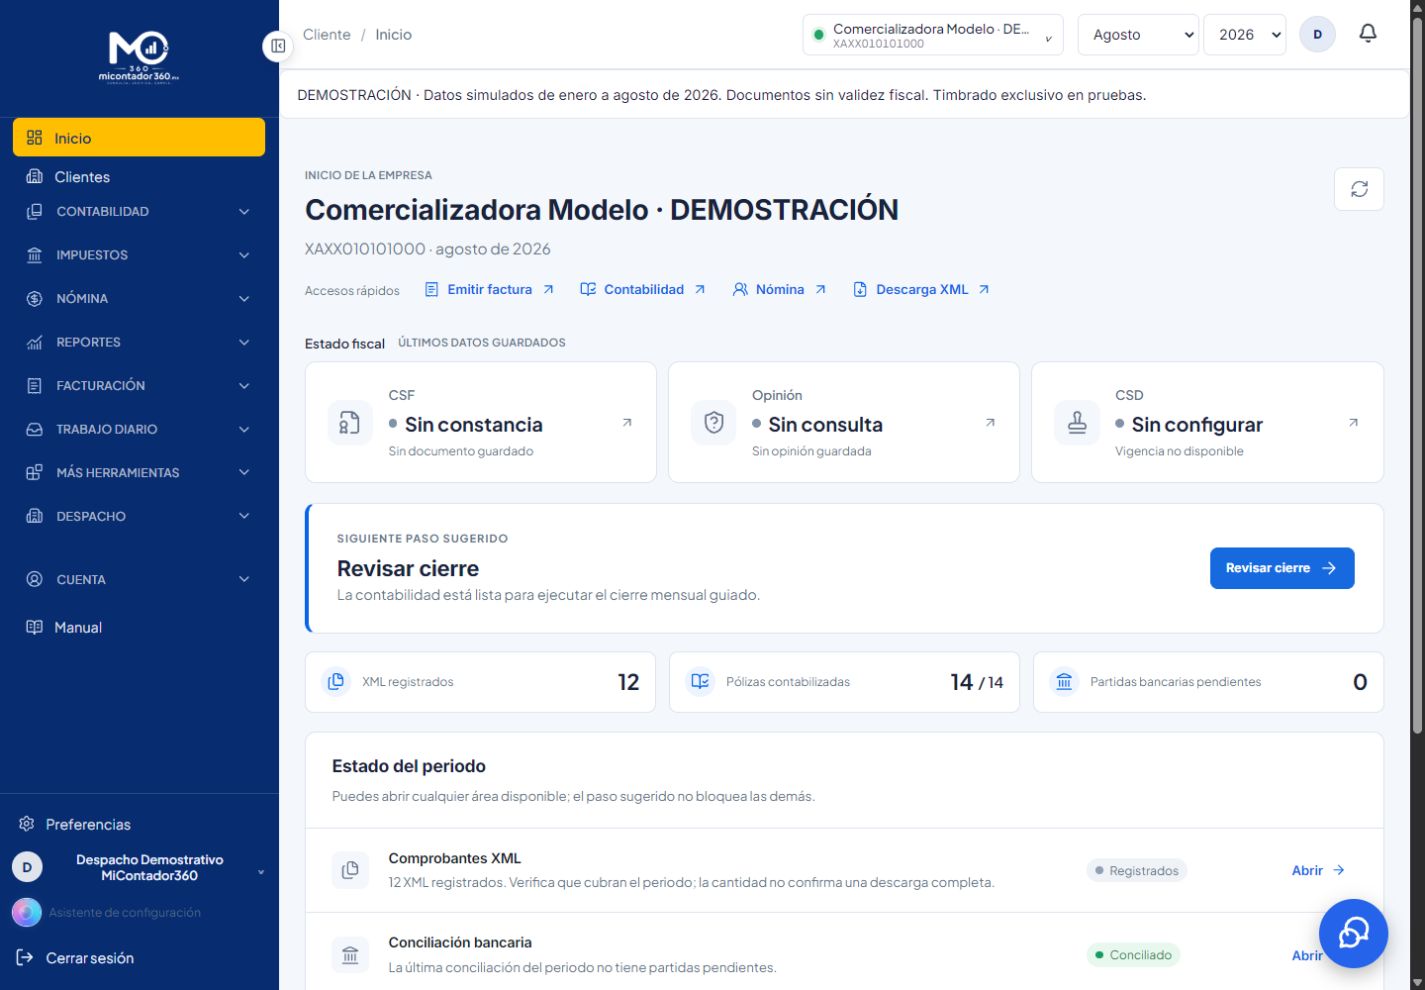The height and width of the screenshot is (990, 1425).
Task: Open the 2026 year dropdown
Action: point(1245,34)
